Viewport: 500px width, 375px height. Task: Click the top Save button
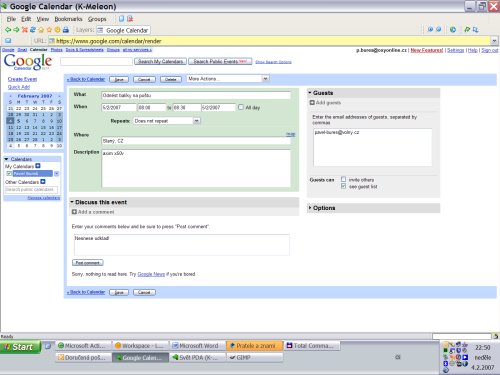click(x=119, y=79)
